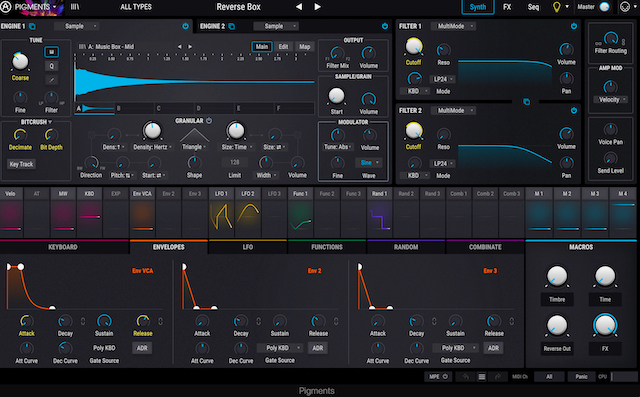The width and height of the screenshot is (640, 397).
Task: Go to the previous preset arrow
Action: click(299, 7)
